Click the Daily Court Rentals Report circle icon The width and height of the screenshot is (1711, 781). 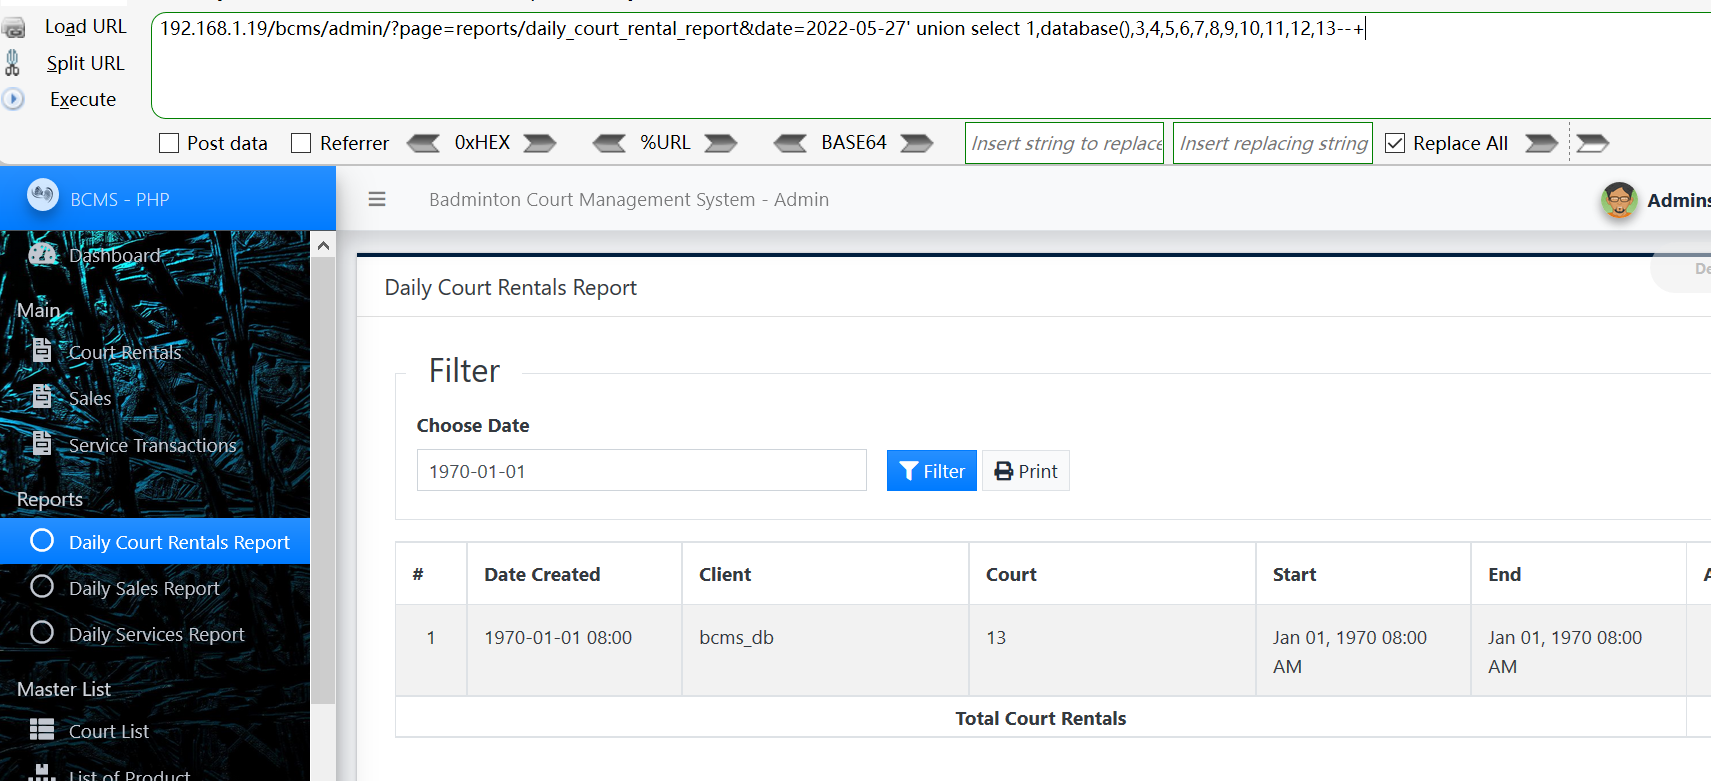point(42,541)
